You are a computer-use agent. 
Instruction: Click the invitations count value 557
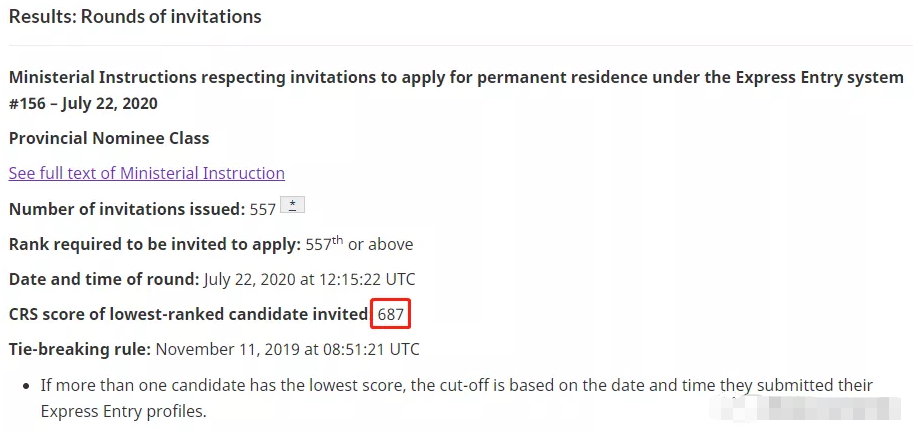[x=263, y=210]
